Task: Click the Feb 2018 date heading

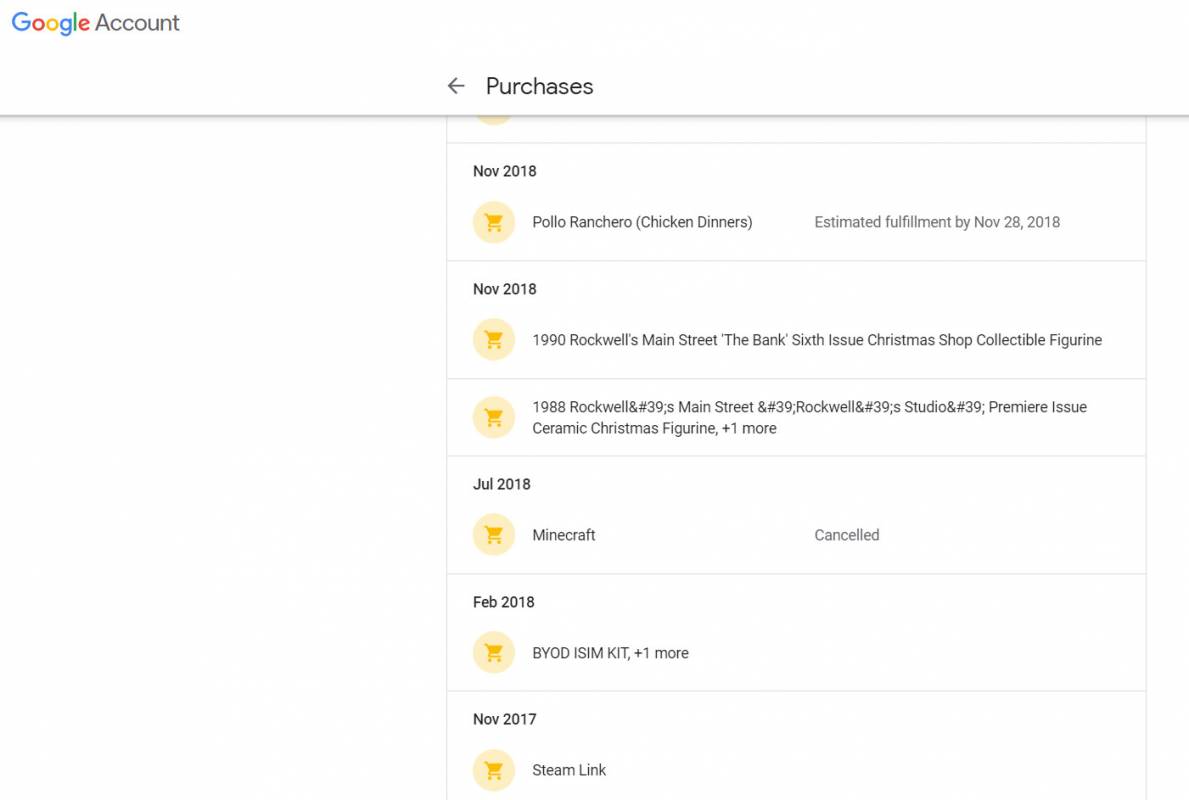Action: coord(504,602)
